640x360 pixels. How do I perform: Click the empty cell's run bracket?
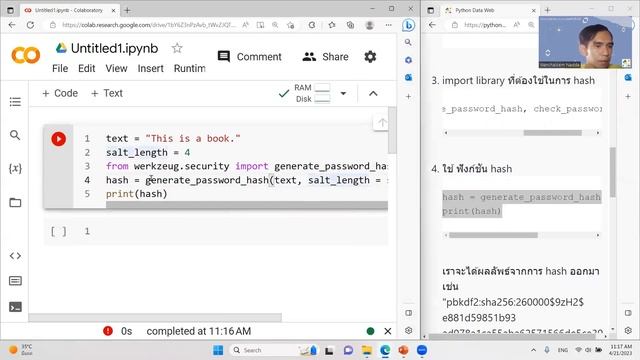(x=58, y=231)
